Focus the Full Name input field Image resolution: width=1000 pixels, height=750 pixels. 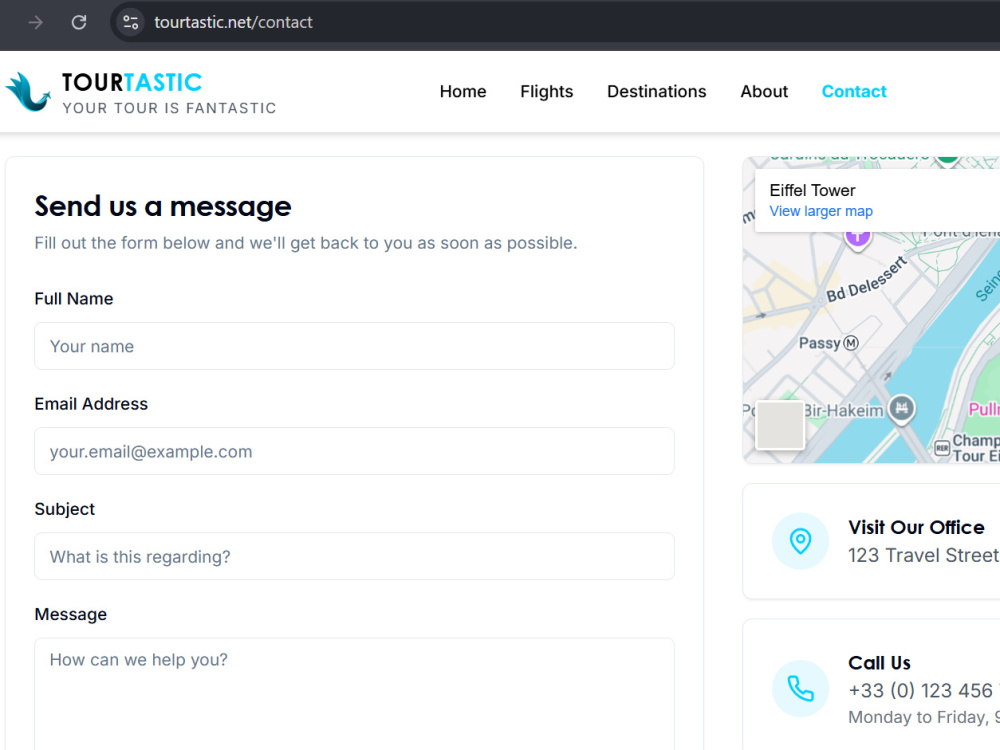click(355, 346)
